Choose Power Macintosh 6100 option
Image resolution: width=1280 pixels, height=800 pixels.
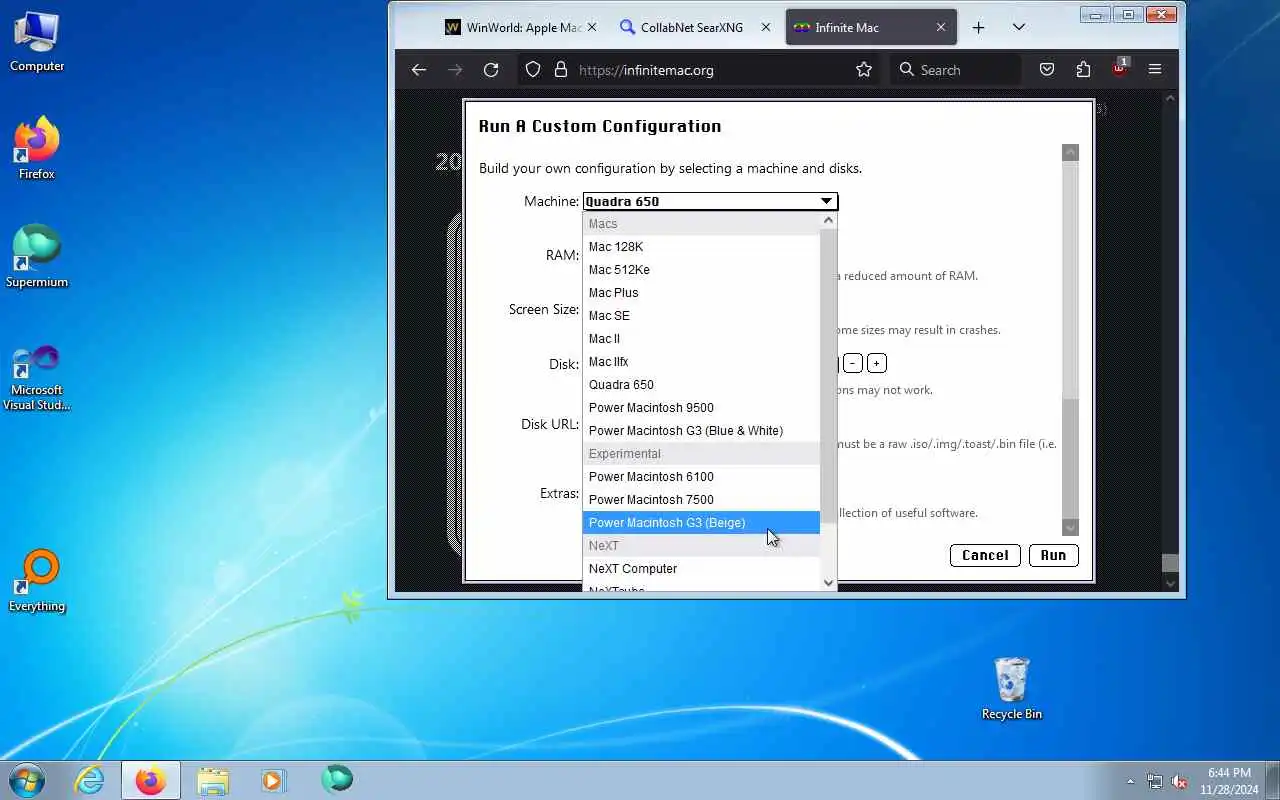701,476
